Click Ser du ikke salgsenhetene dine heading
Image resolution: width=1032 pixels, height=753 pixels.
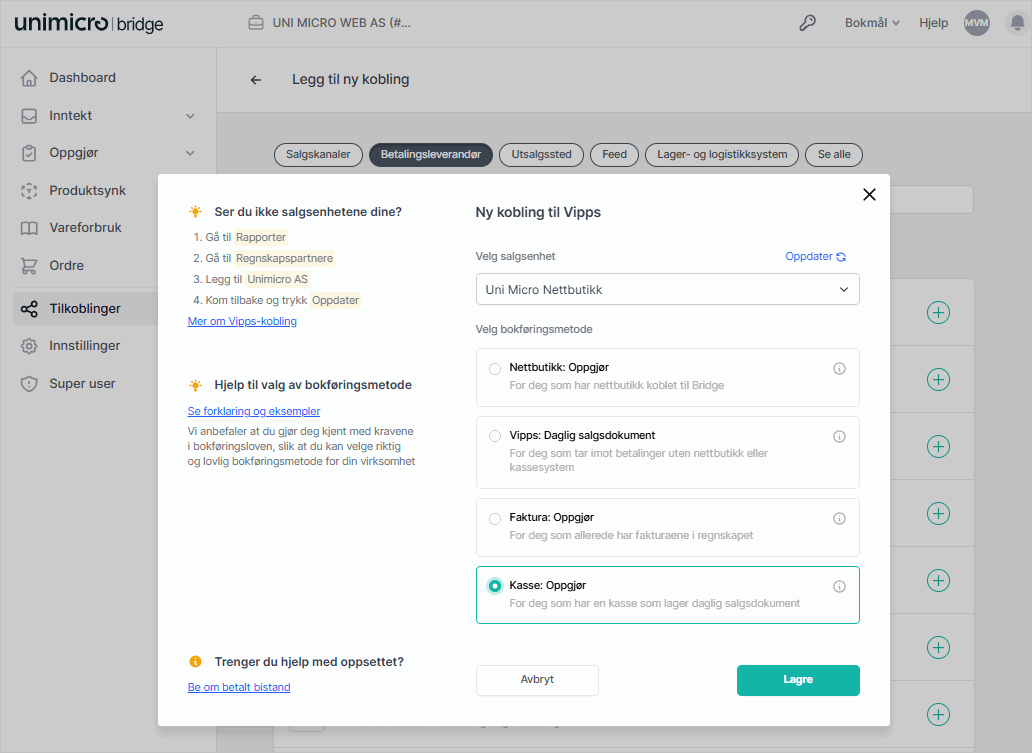308,212
